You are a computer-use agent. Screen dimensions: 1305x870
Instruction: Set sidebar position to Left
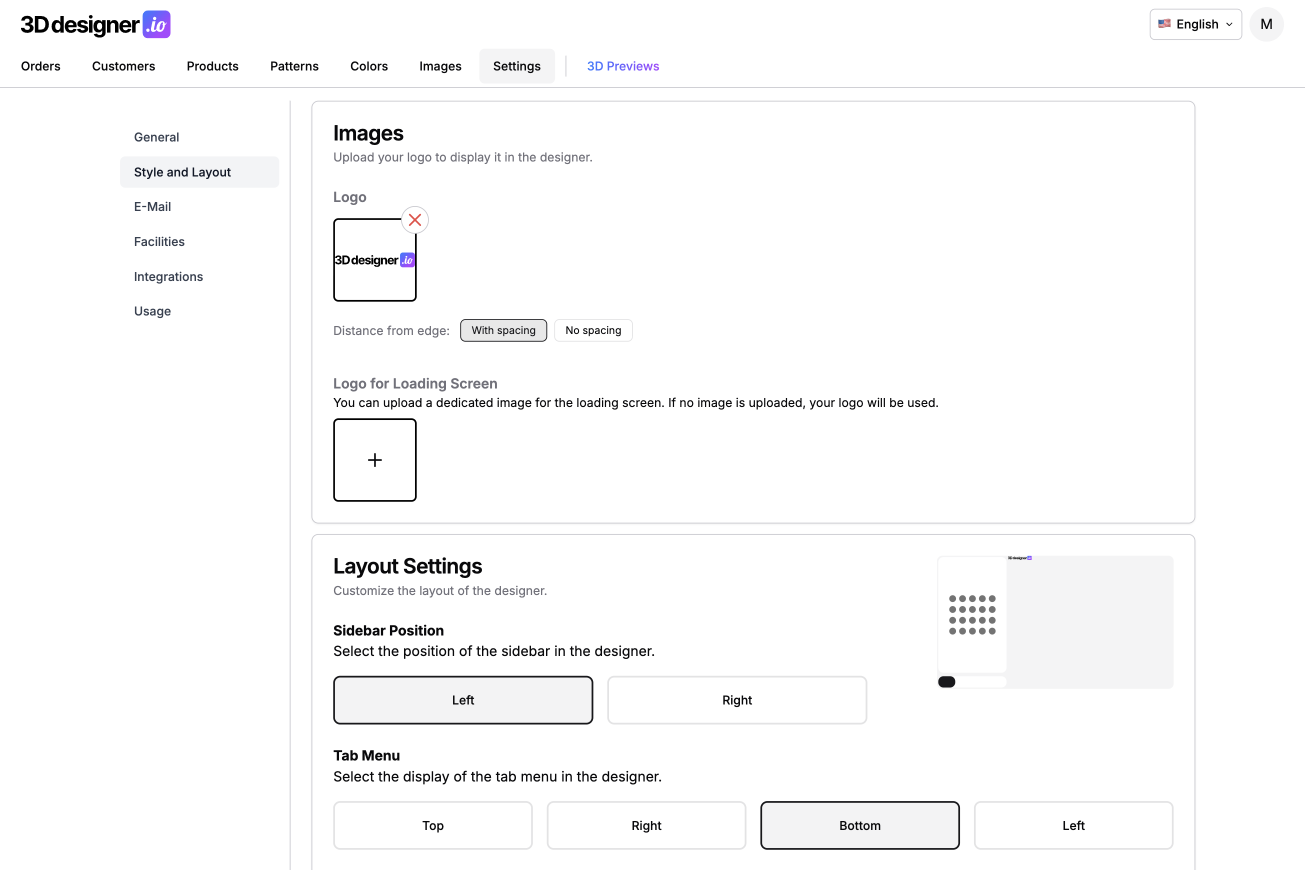(463, 700)
